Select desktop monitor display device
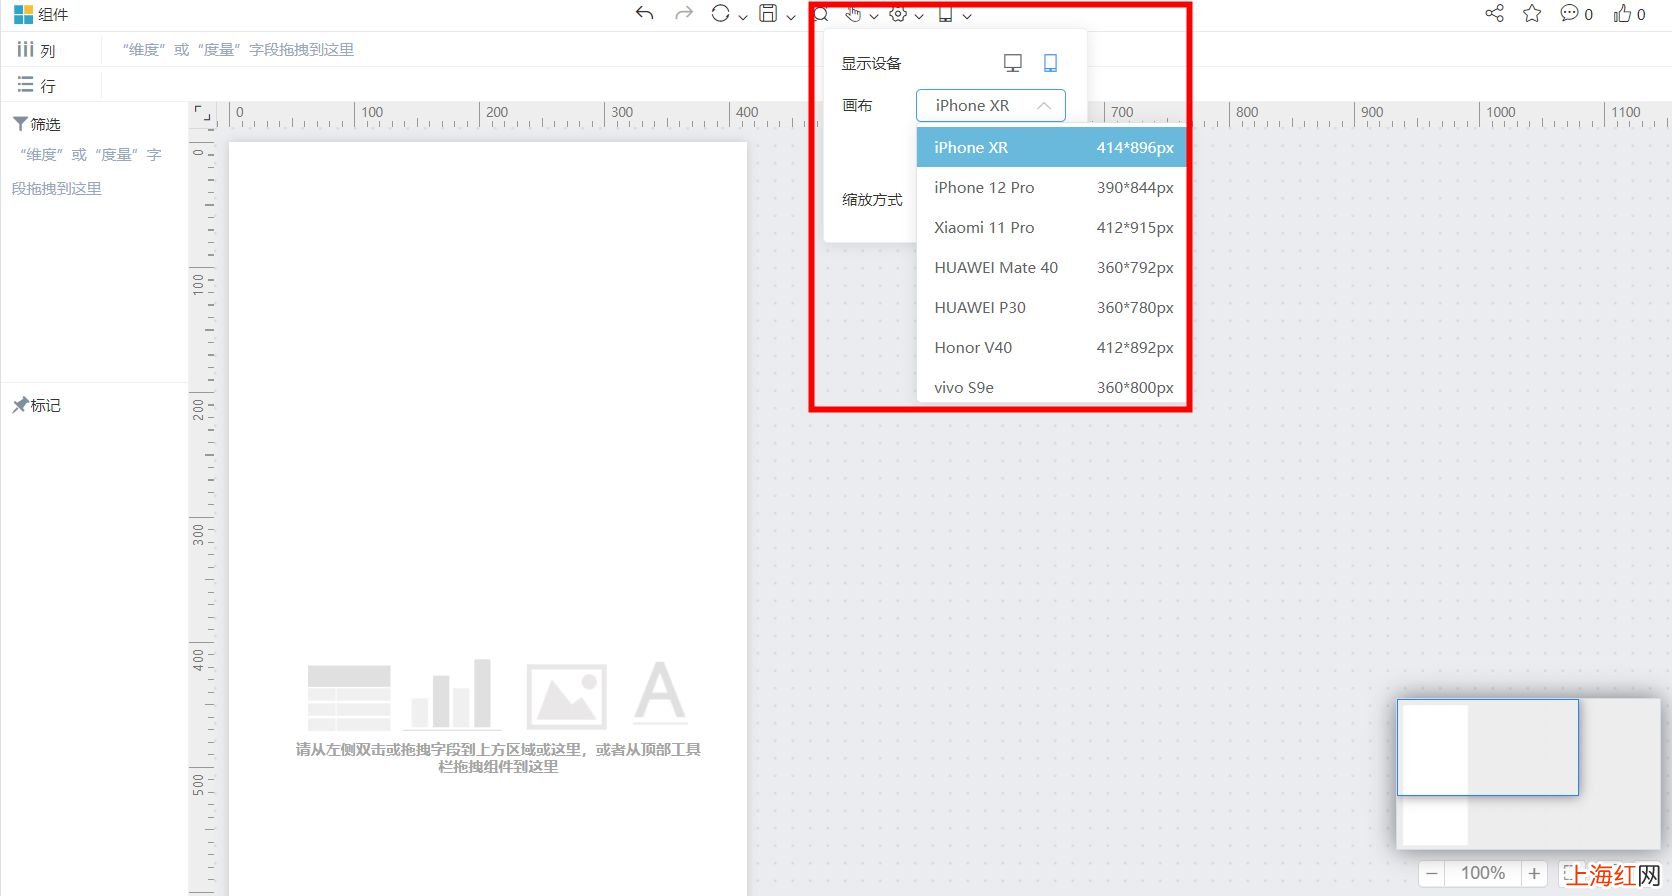The width and height of the screenshot is (1672, 896). [x=1013, y=63]
